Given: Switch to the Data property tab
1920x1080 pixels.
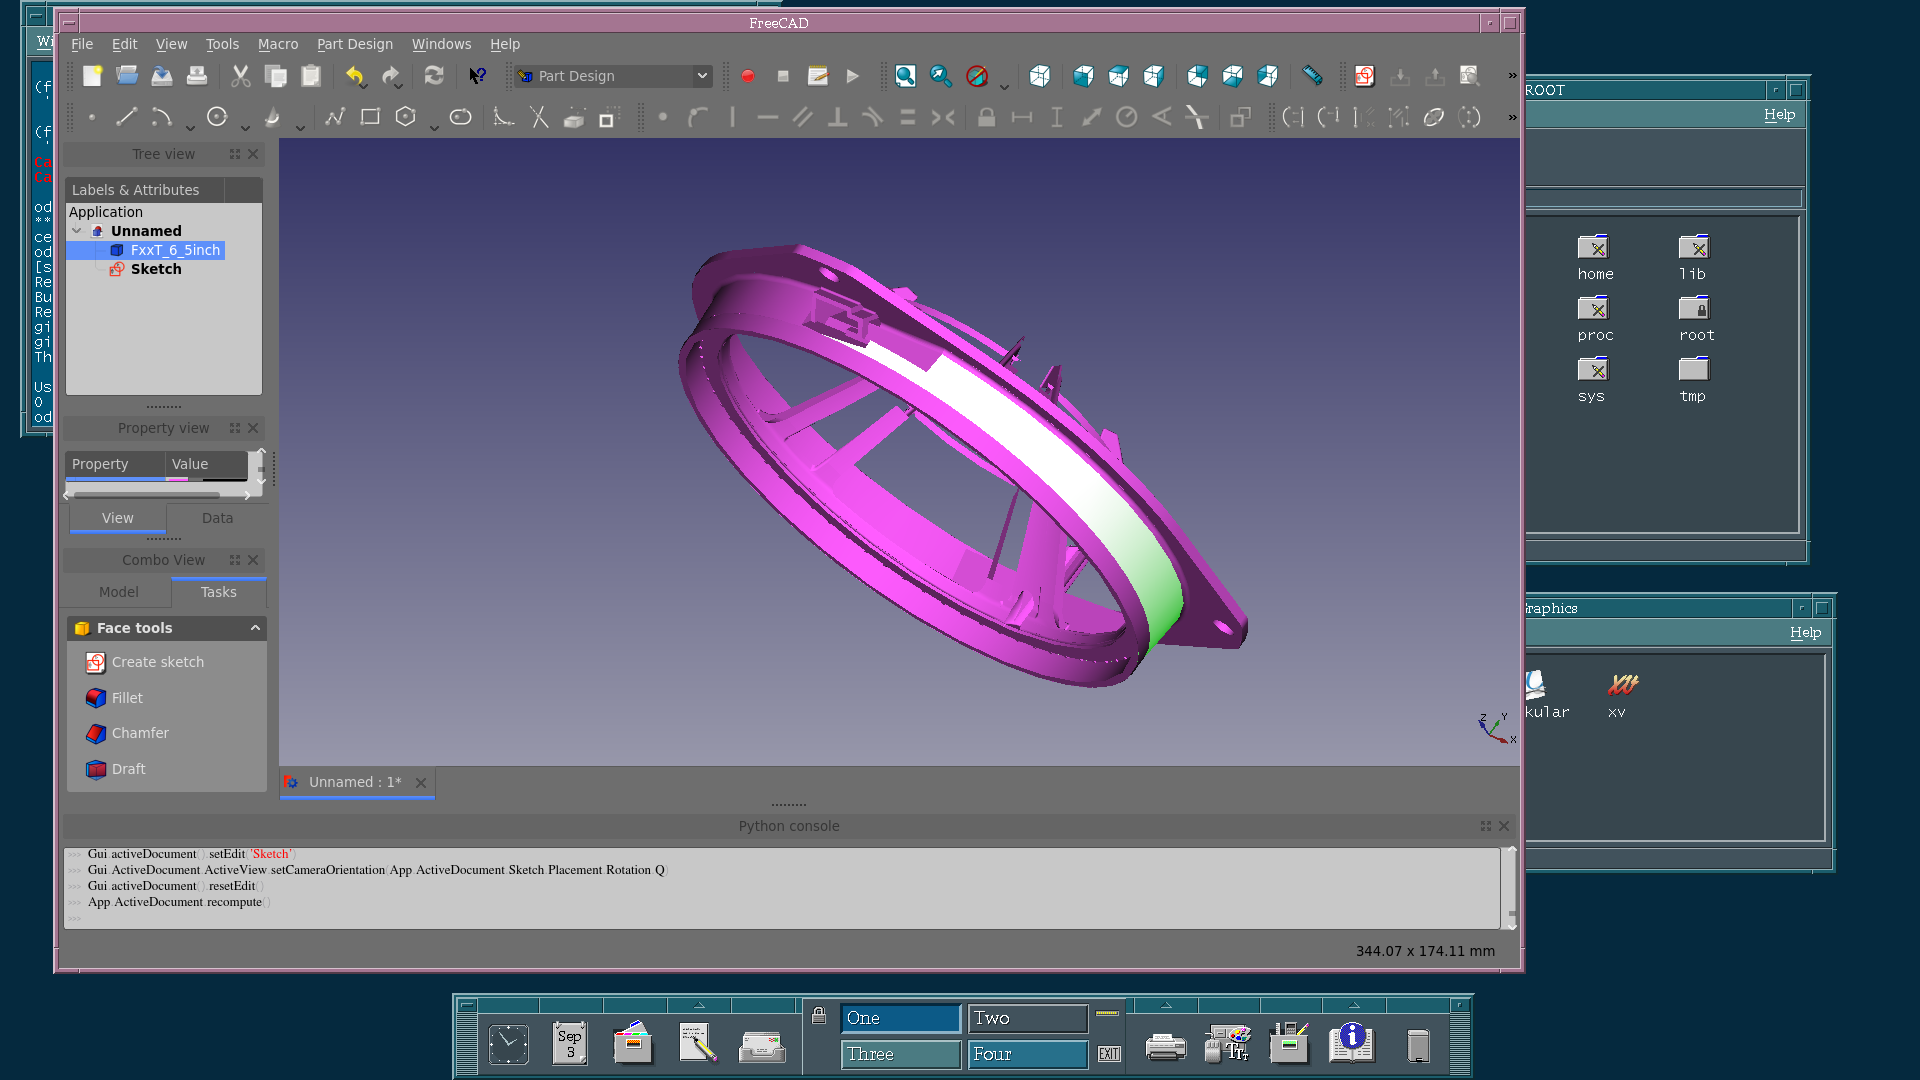Looking at the screenshot, I should (x=217, y=518).
